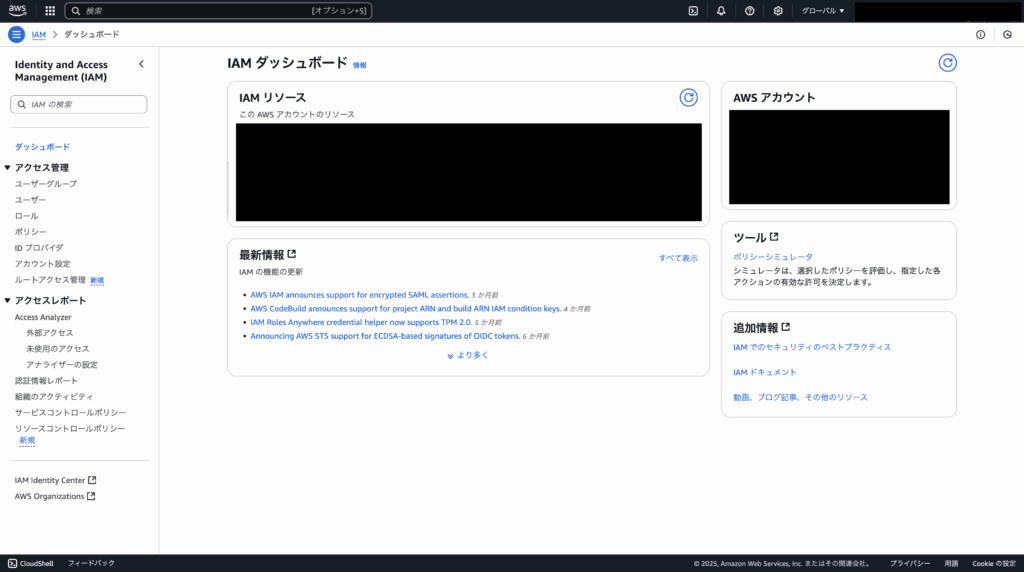Click プライバシー in the footer
Image resolution: width=1024 pixels, height=572 pixels.
(910, 564)
